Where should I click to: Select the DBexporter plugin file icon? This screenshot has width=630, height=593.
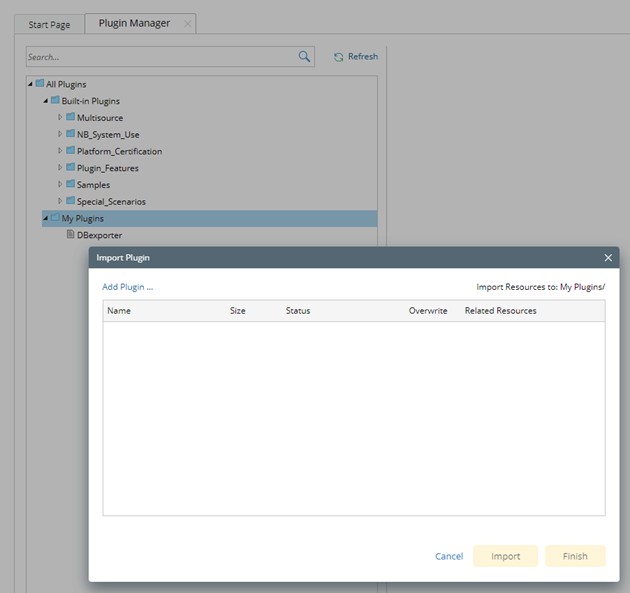click(70, 235)
